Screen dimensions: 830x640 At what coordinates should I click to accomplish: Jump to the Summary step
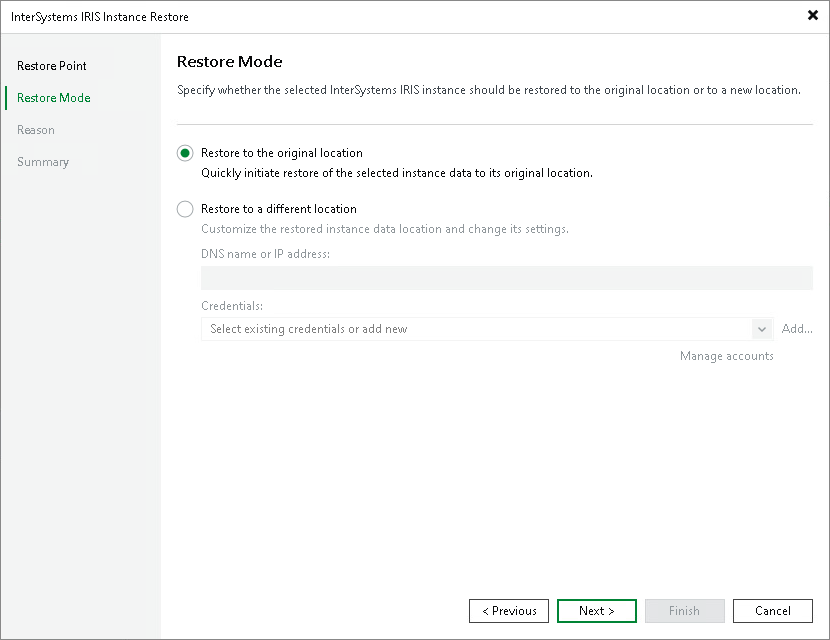43,162
